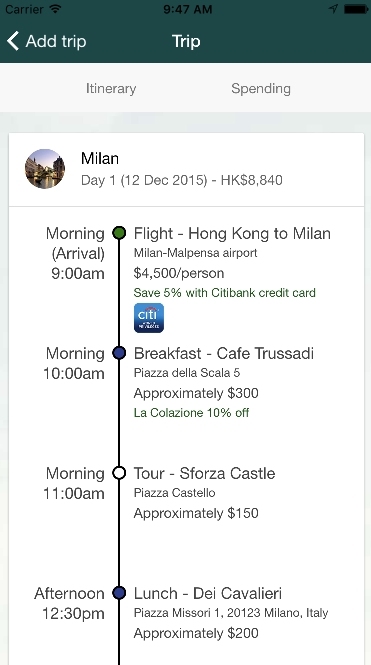Open Tour - Sforza Castle entry
Image resolution: width=371 pixels, height=665 pixels.
(x=204, y=473)
